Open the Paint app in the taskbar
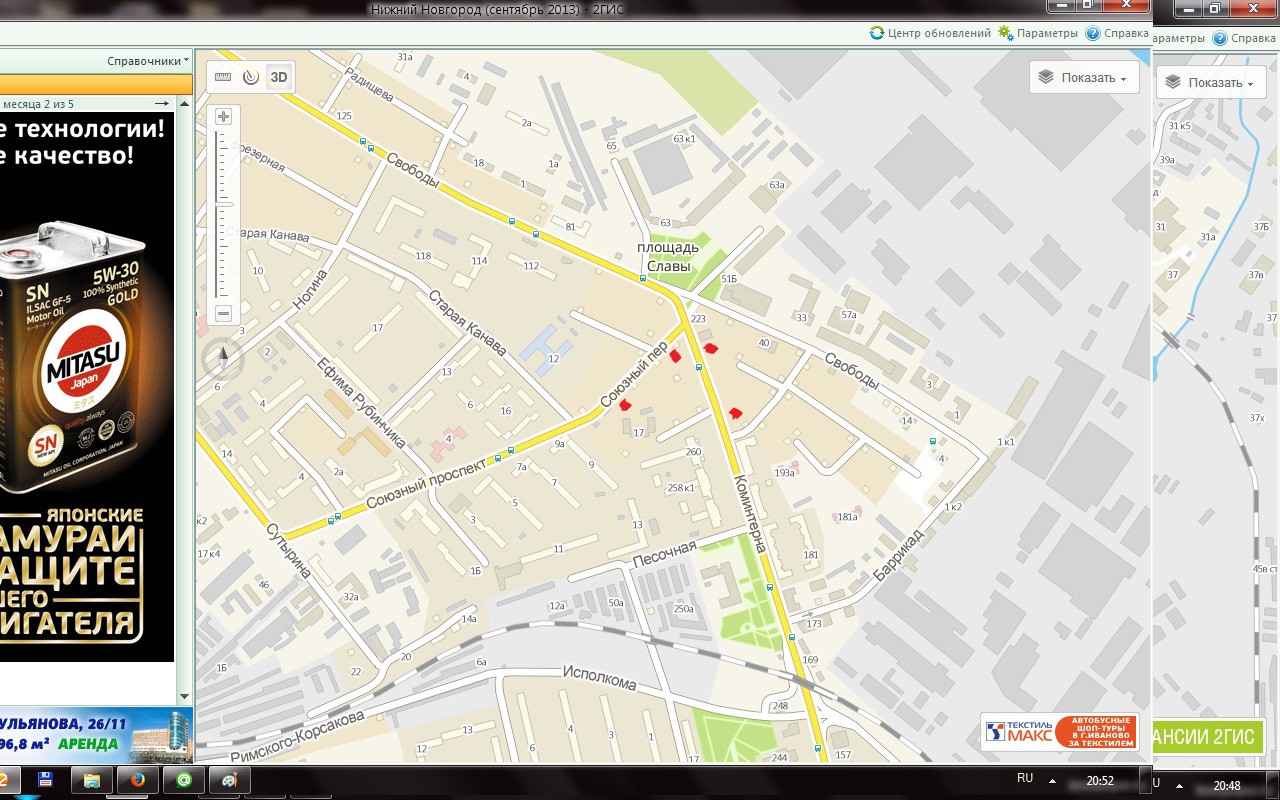 [x=230, y=779]
